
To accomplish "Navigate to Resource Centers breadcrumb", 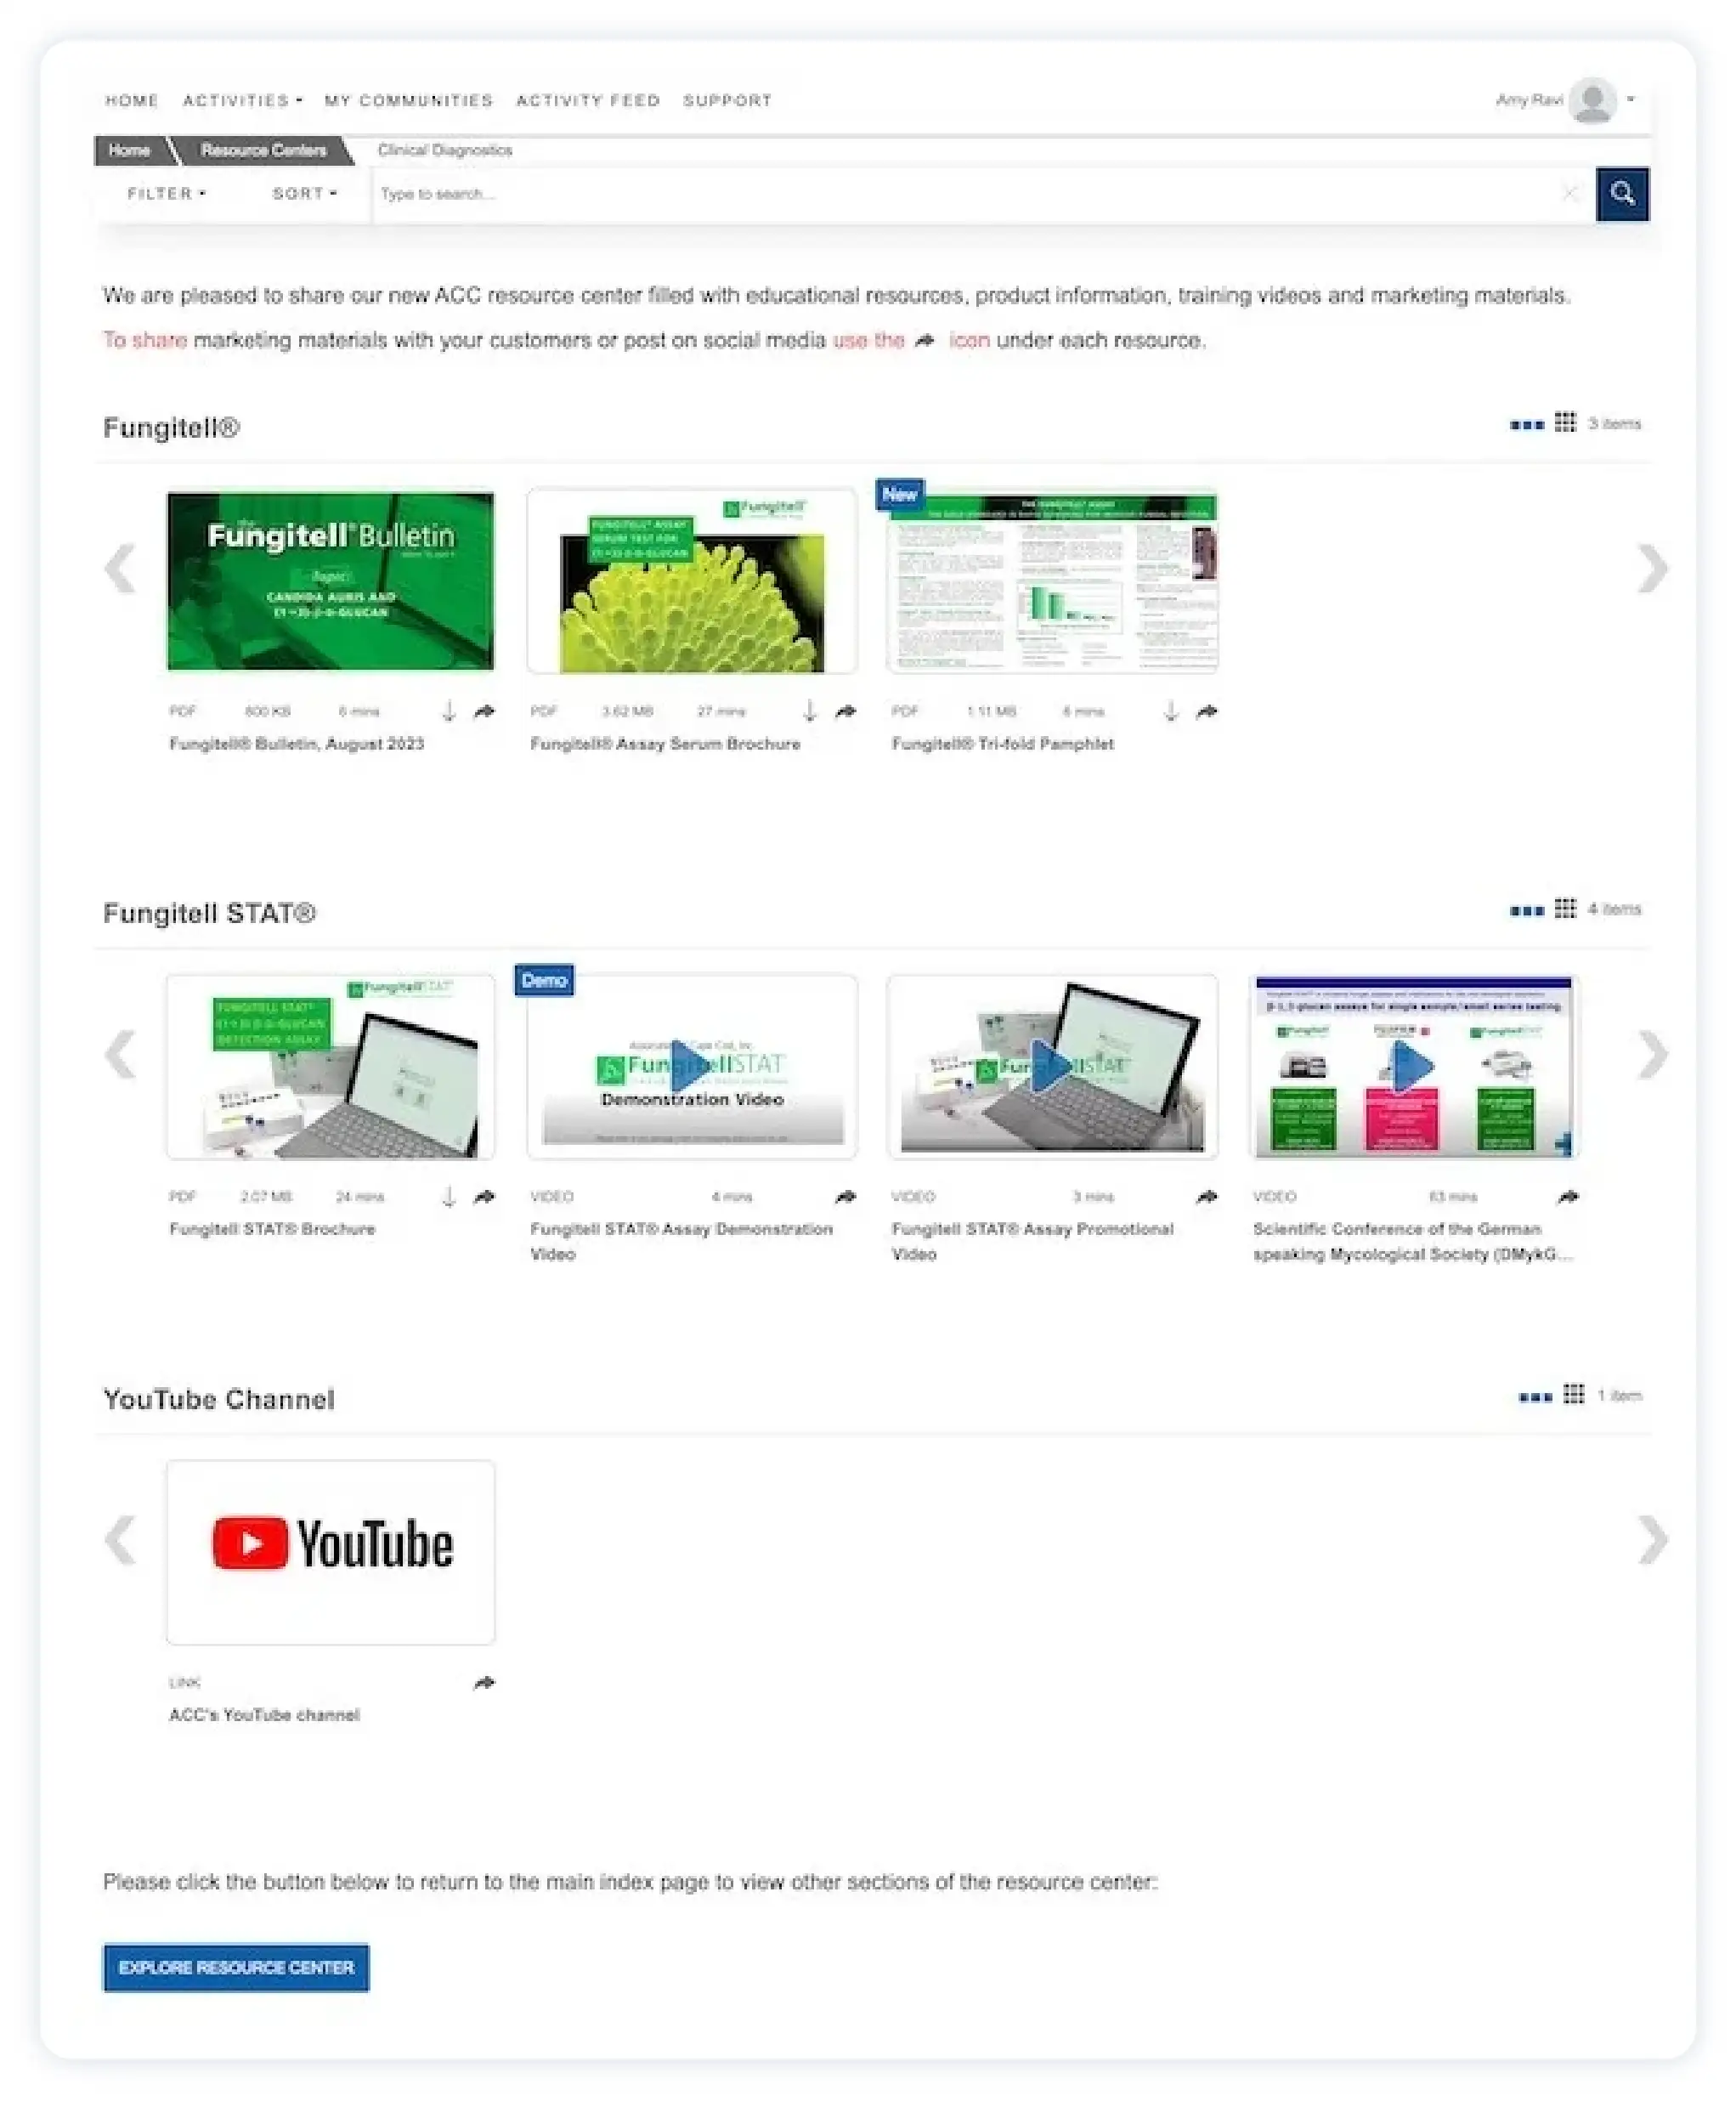I will (263, 150).
